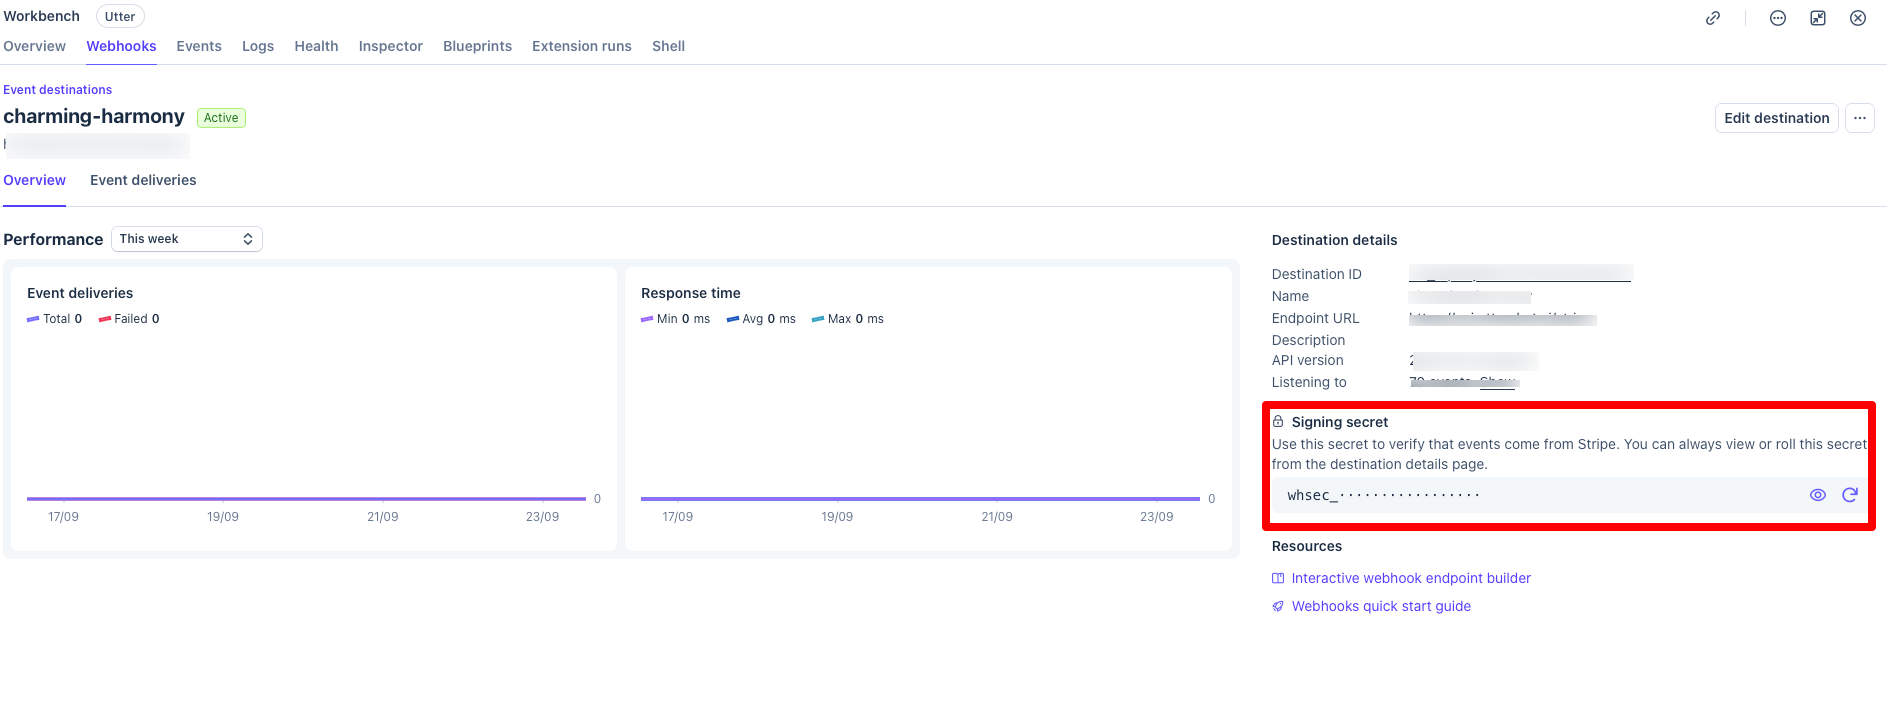Toggle the Failed series in Event deliveries legend
1887x722 pixels.
coord(129,319)
